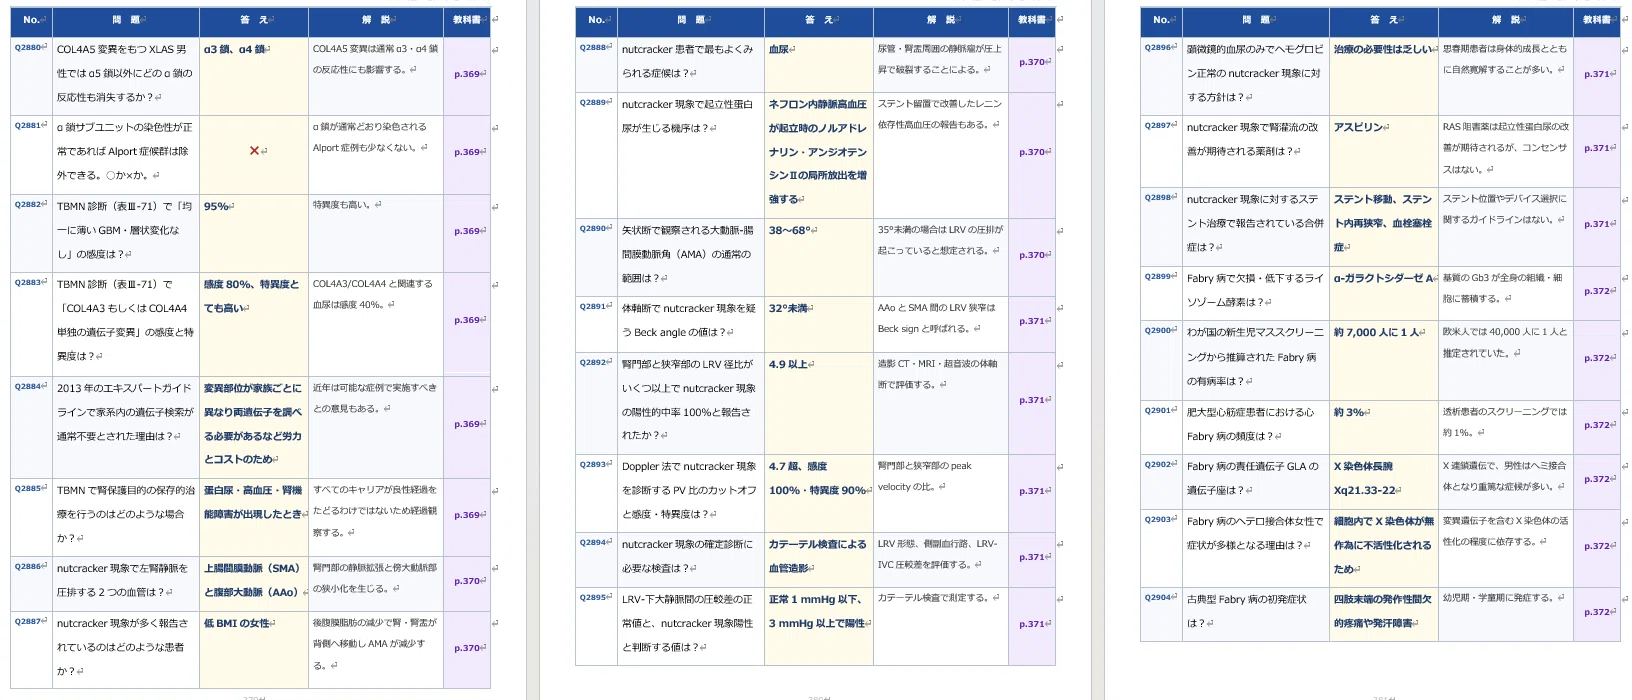Viewport: 1632px width, 700px height.
Task: Click the p.370 reference in row Q2889
Action: pyautogui.click(x=1032, y=152)
